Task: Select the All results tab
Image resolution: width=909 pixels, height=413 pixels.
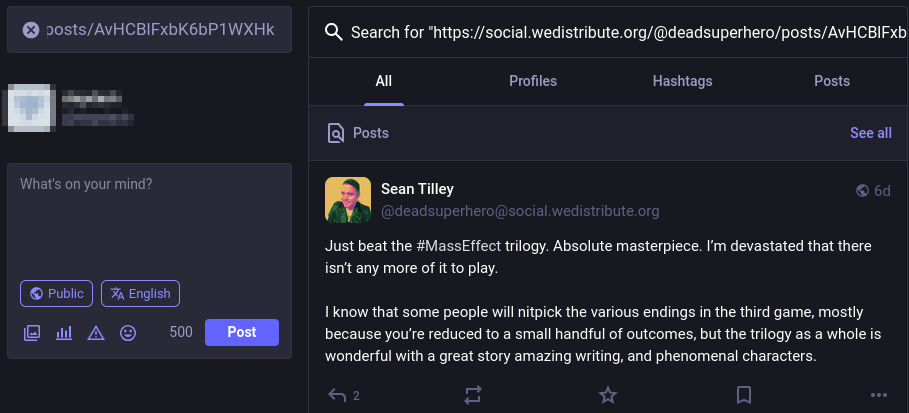Action: [384, 81]
